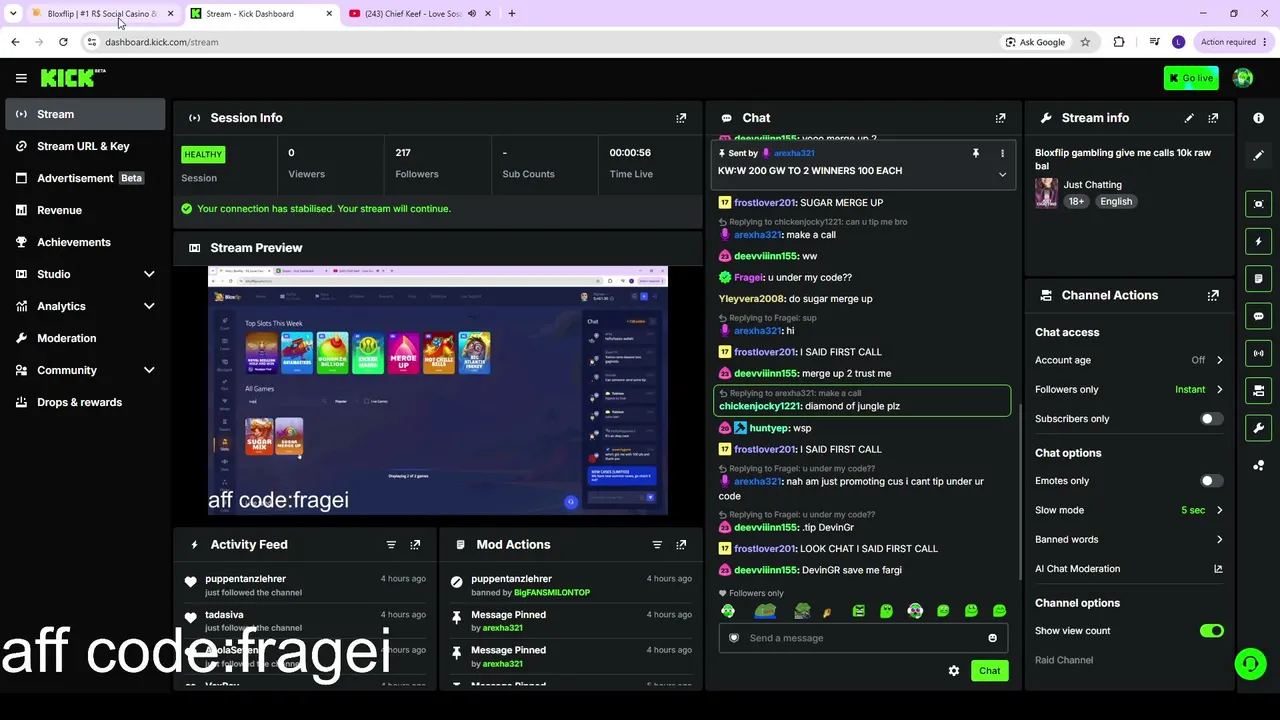Toggle the lightning bolt panel in right sidebar
The width and height of the screenshot is (1280, 720).
point(1259,241)
